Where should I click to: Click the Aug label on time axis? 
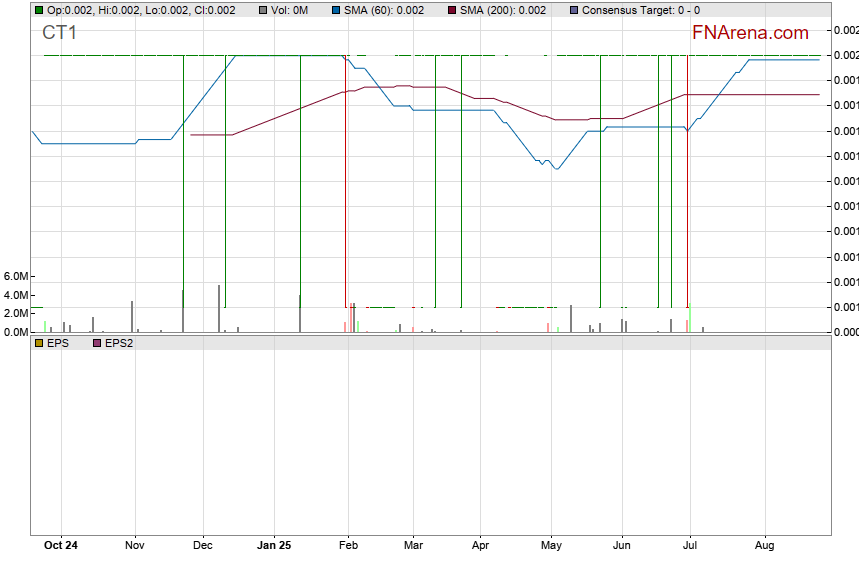764,546
